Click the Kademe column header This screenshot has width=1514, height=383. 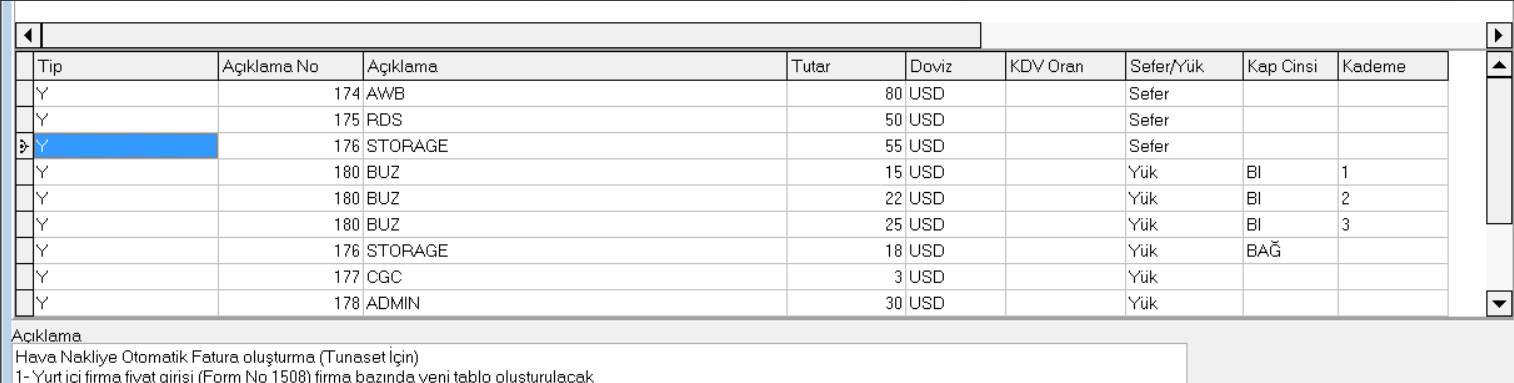[1393, 67]
